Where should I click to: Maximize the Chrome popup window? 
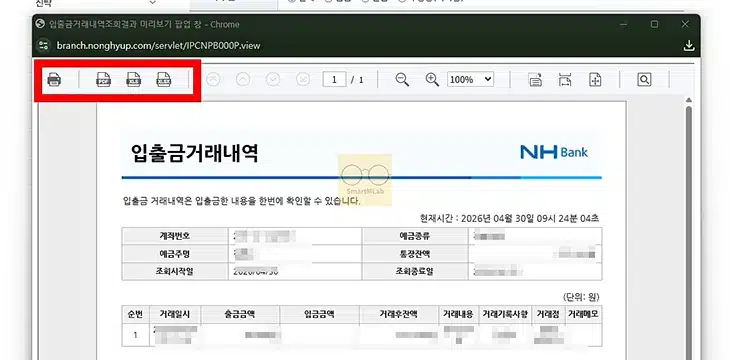[x=654, y=24]
